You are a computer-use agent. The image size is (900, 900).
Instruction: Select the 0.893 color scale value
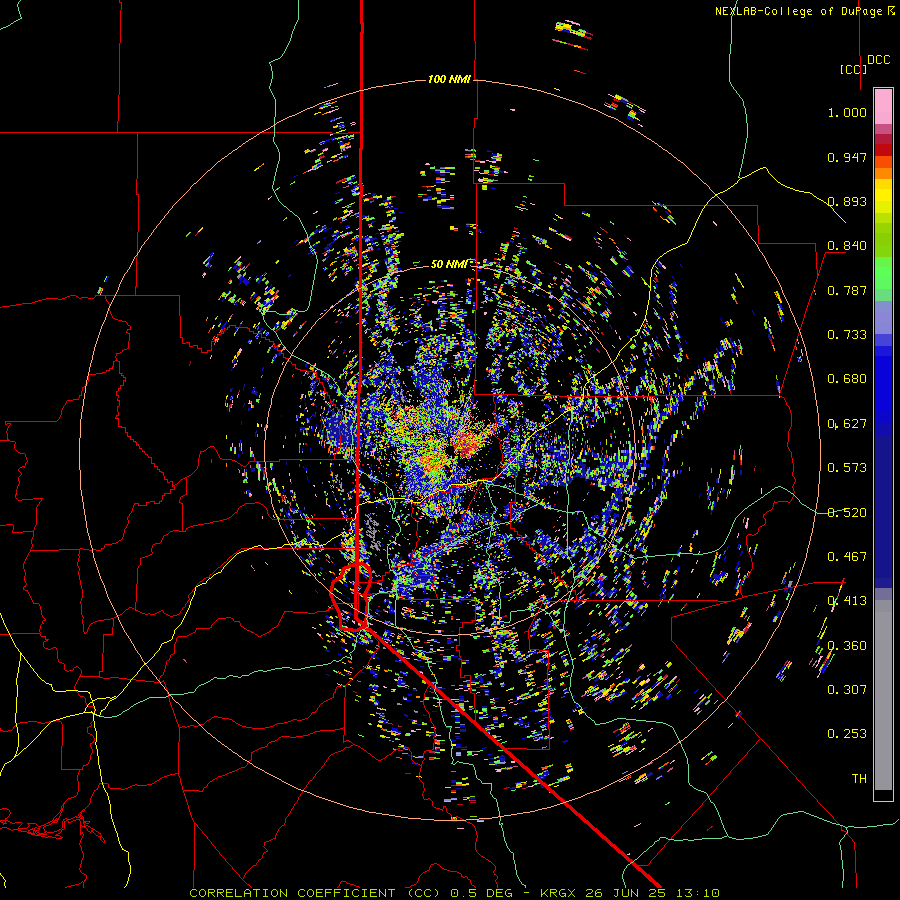coord(847,201)
